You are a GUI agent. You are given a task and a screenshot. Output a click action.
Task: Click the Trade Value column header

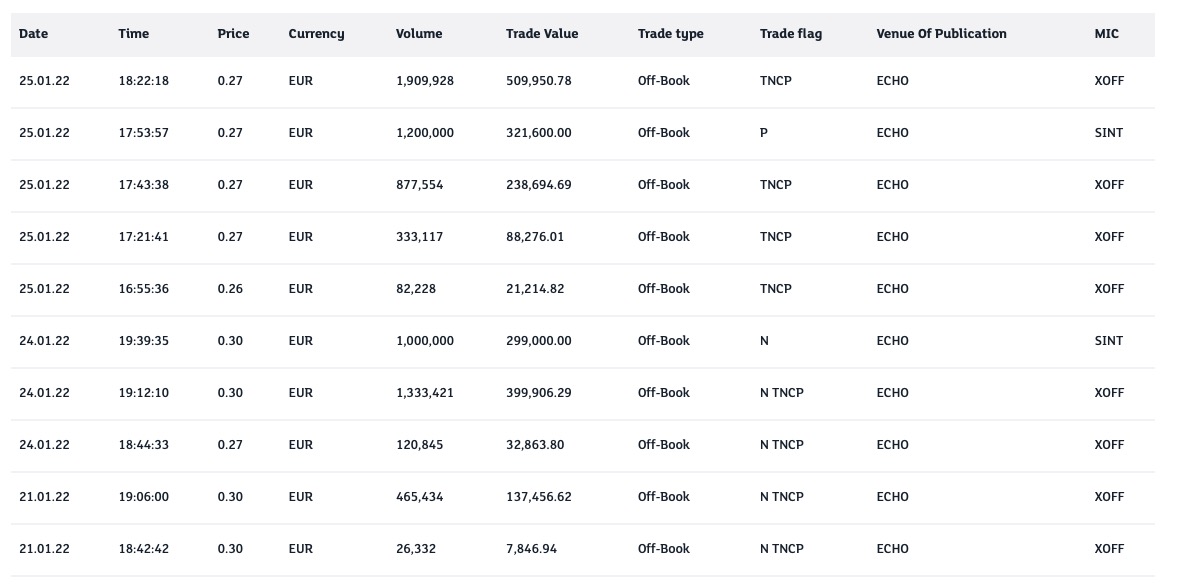[x=542, y=34]
